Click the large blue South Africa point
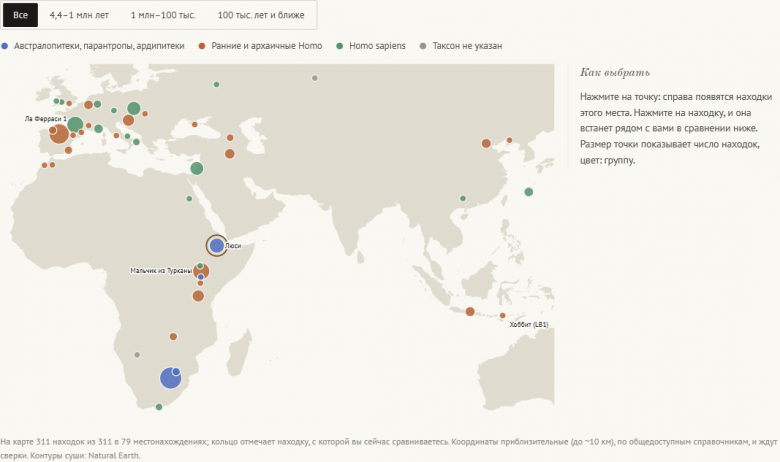The width and height of the screenshot is (780, 462). point(170,378)
